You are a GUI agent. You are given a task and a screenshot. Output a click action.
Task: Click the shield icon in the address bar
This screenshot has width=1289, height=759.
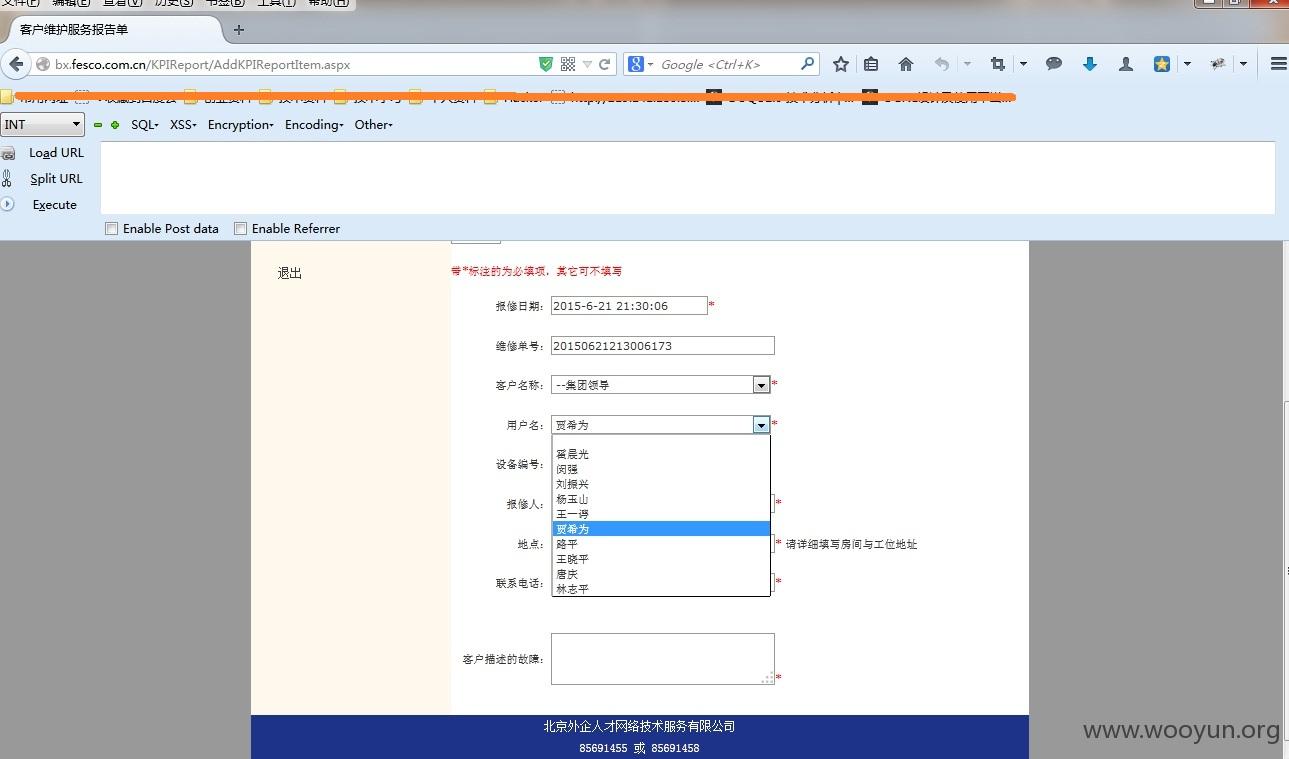click(x=546, y=64)
